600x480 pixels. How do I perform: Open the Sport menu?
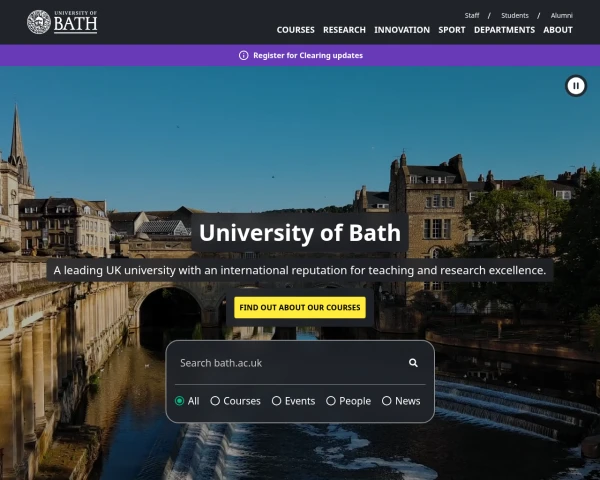click(x=452, y=30)
